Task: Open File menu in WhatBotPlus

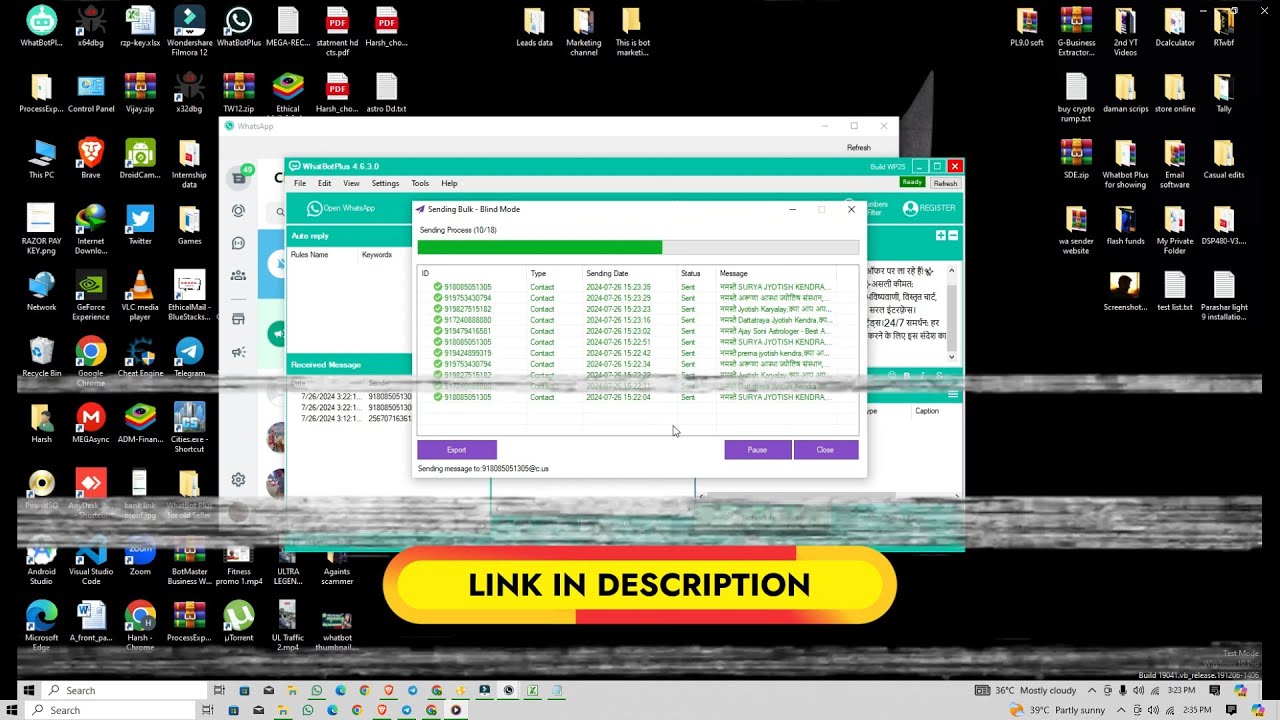Action: click(x=300, y=183)
